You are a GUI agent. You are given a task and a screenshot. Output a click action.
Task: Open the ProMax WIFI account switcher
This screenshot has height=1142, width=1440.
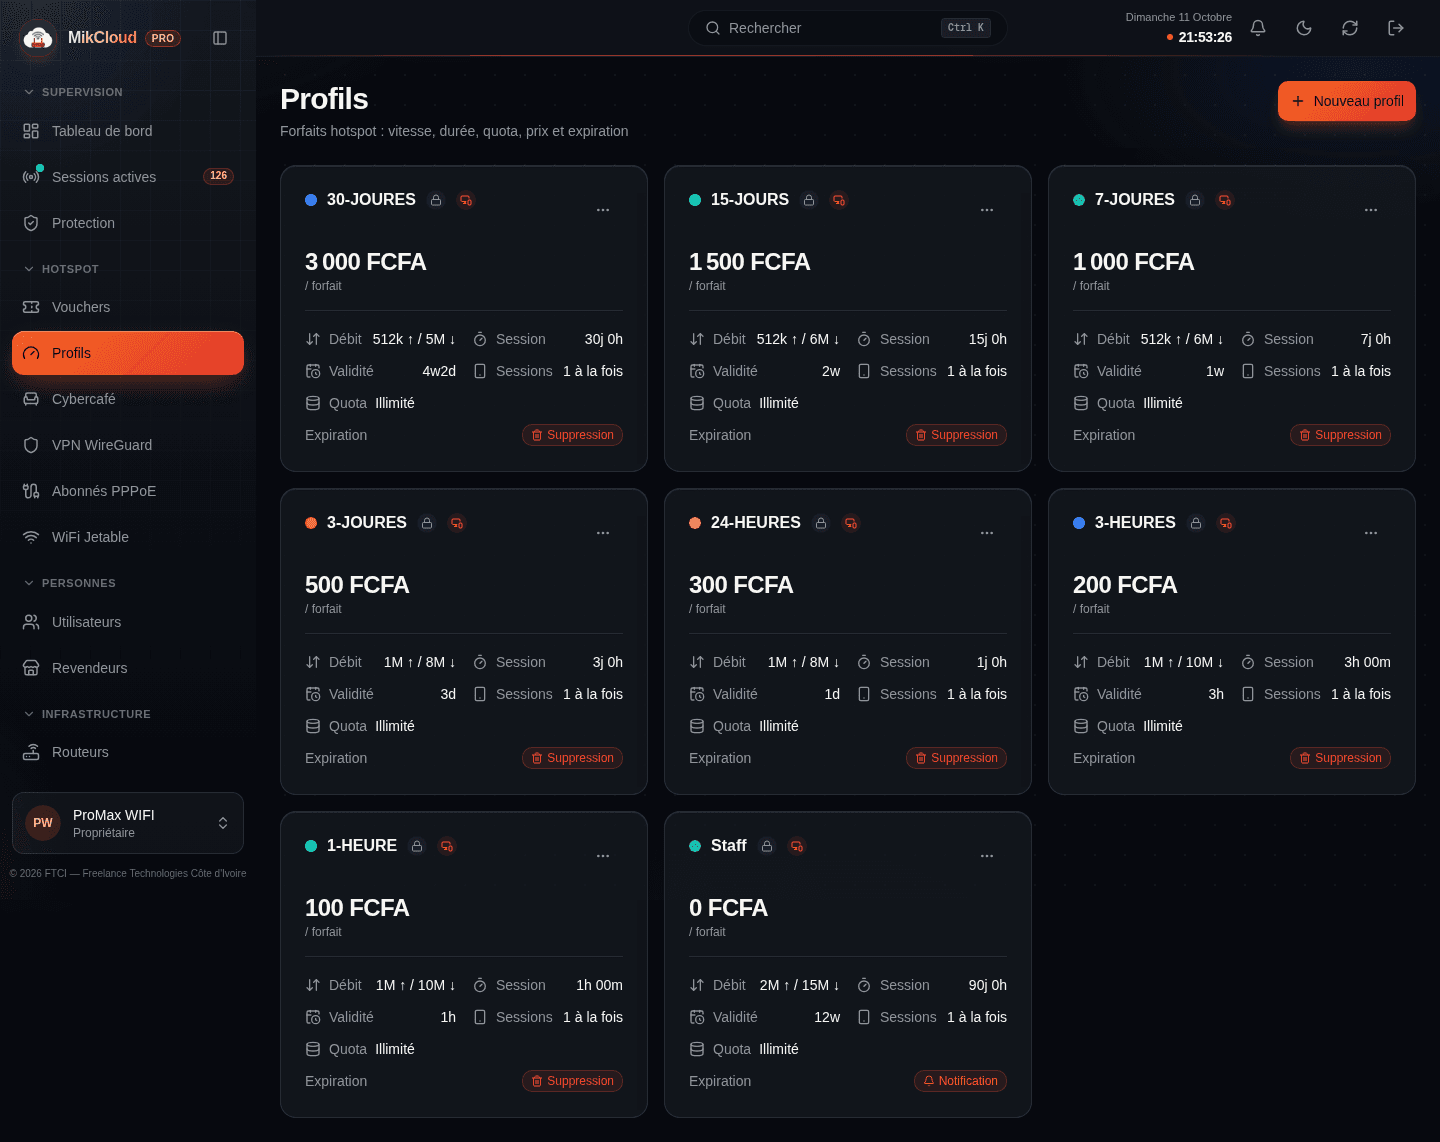click(128, 823)
